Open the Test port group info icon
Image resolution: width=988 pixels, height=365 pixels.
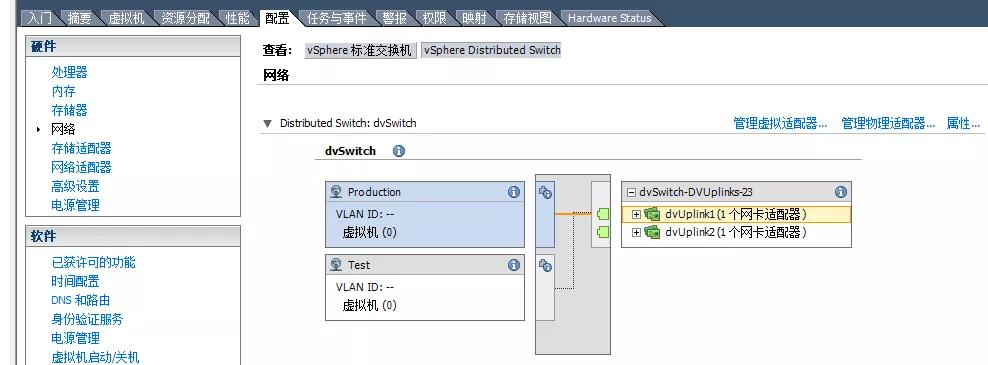pyautogui.click(x=514, y=265)
